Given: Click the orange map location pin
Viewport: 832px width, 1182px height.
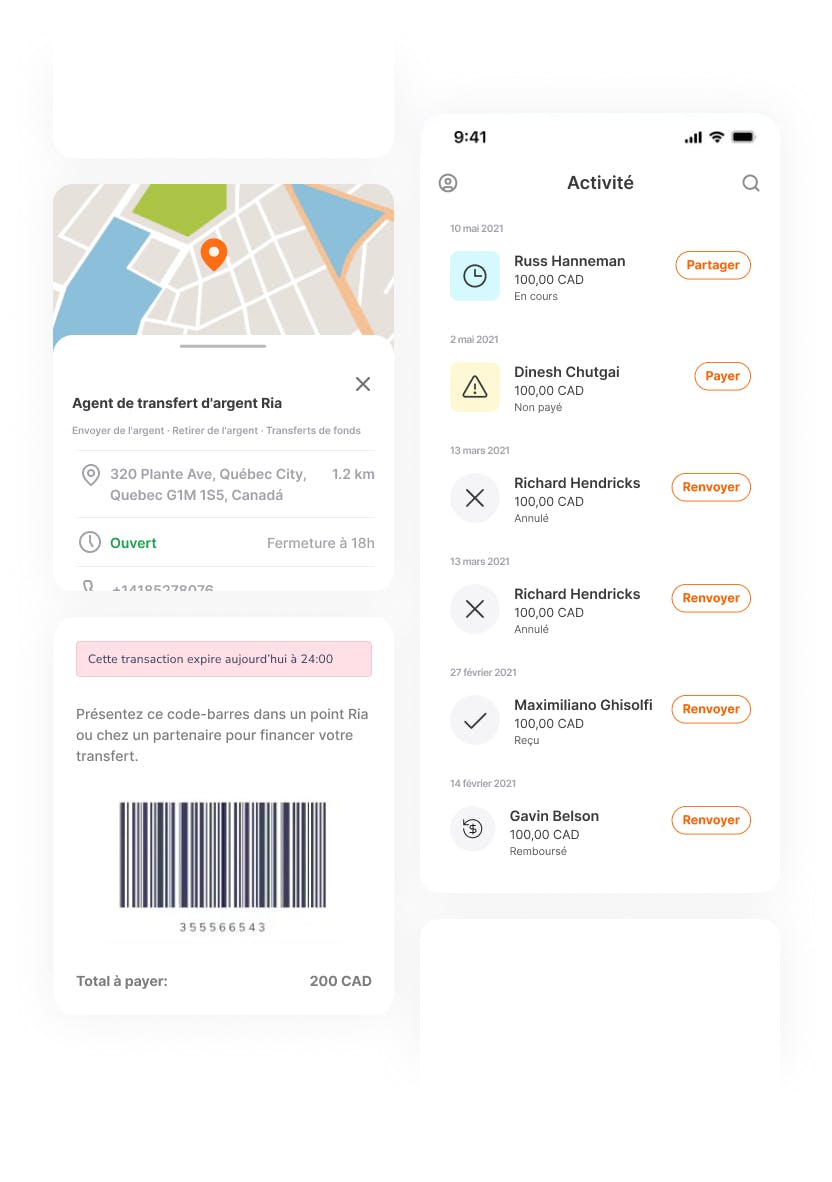Looking at the screenshot, I should [213, 254].
